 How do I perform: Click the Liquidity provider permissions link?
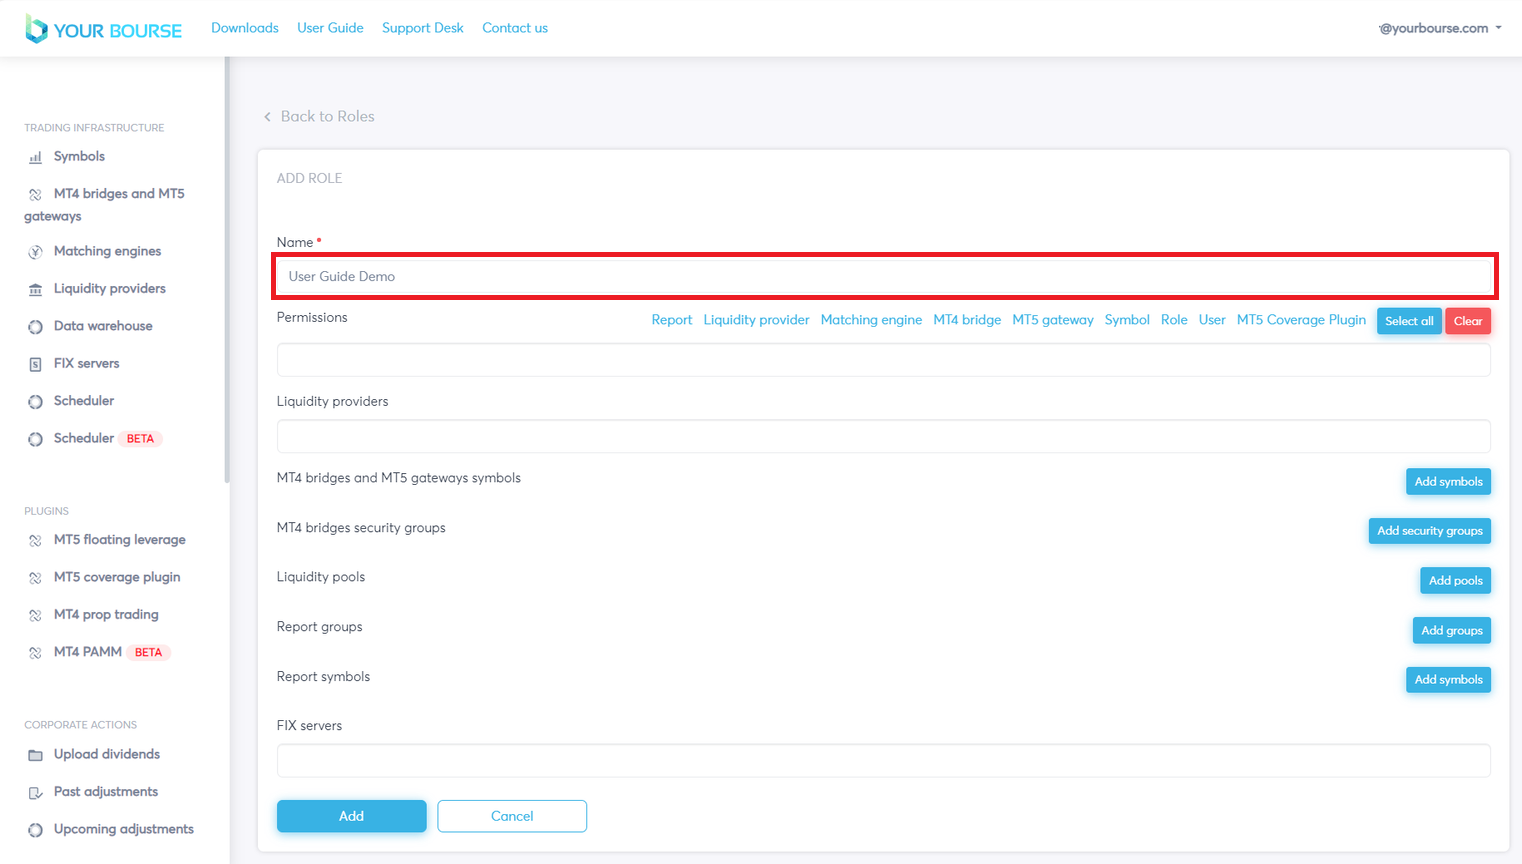[756, 320]
